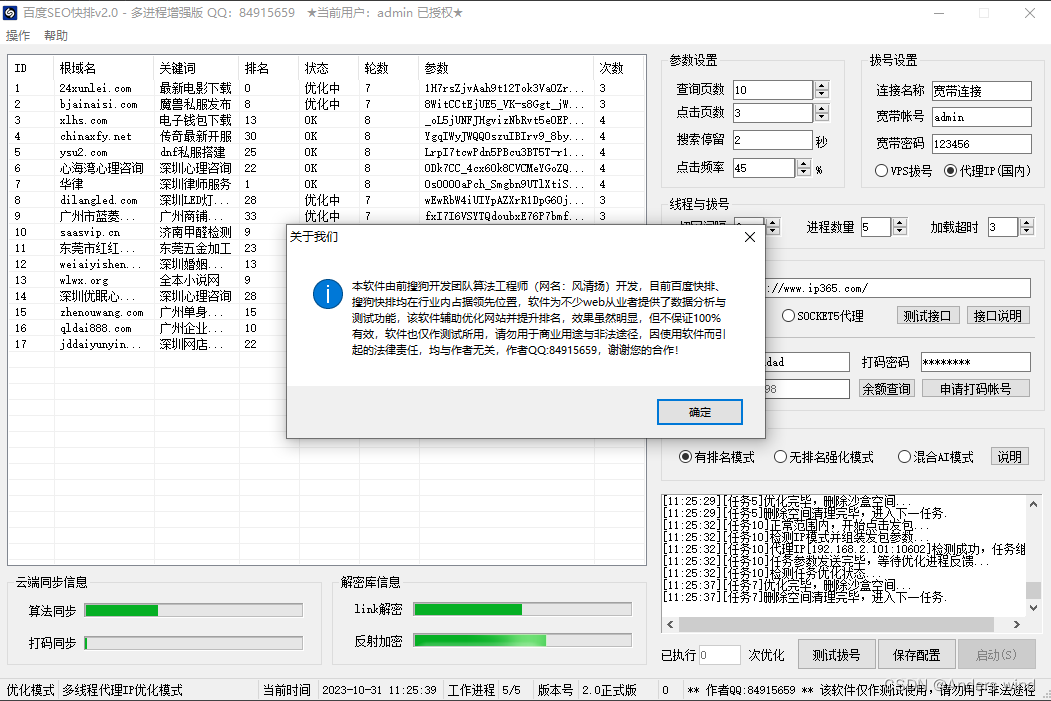Image resolution: width=1051 pixels, height=701 pixels.
Task: Click status bar version 2.0正式版
Action: point(609,690)
